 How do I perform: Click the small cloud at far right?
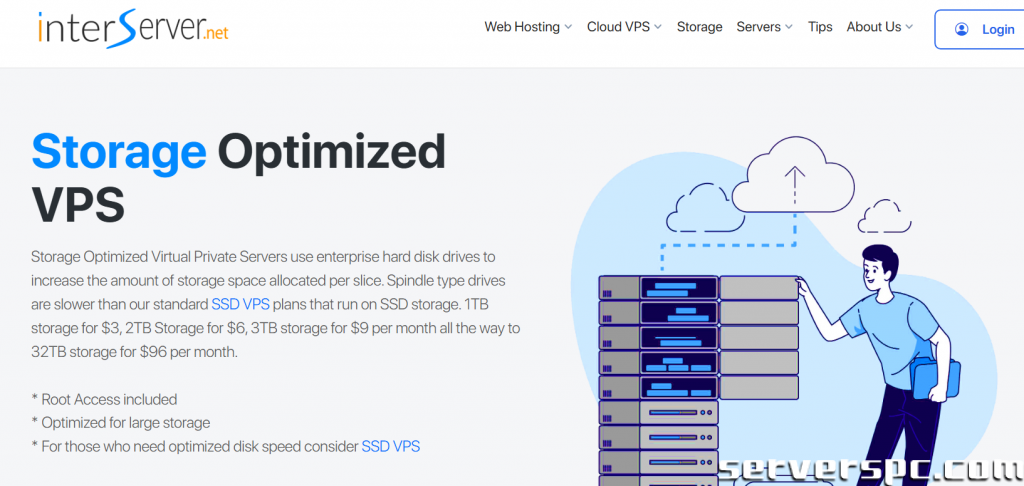(884, 216)
